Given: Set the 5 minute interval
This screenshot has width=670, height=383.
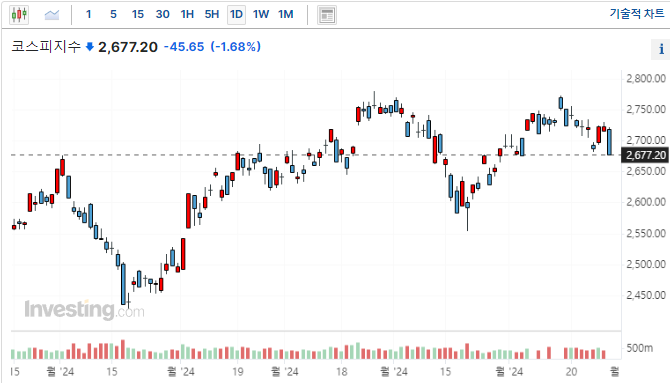Looking at the screenshot, I should pos(113,15).
